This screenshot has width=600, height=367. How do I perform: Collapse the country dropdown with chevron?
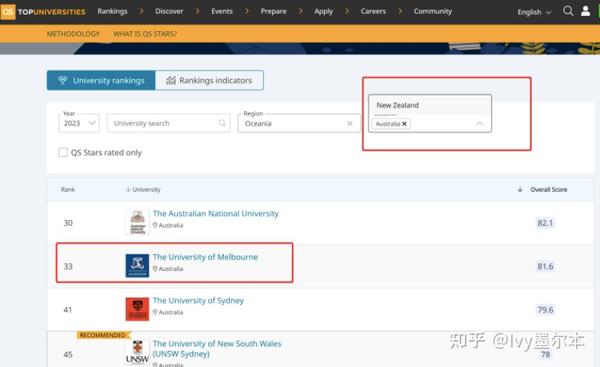[479, 124]
